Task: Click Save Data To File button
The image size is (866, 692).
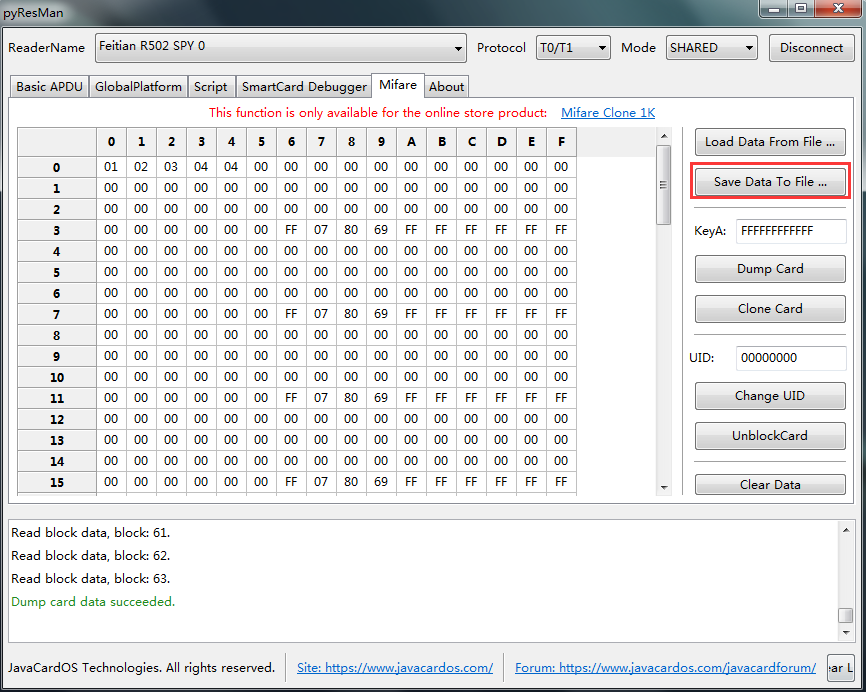Action: [x=769, y=182]
